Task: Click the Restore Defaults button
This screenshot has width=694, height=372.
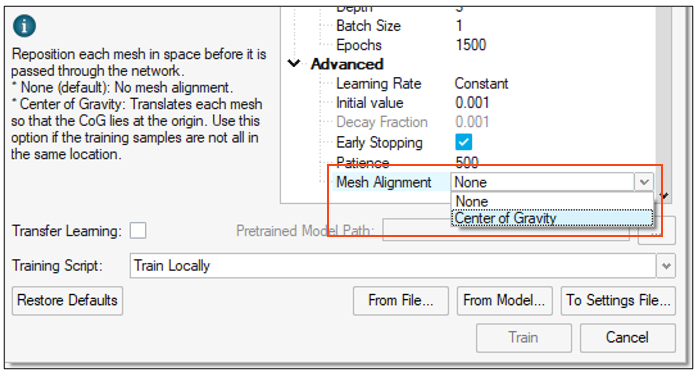Action: pyautogui.click(x=67, y=301)
